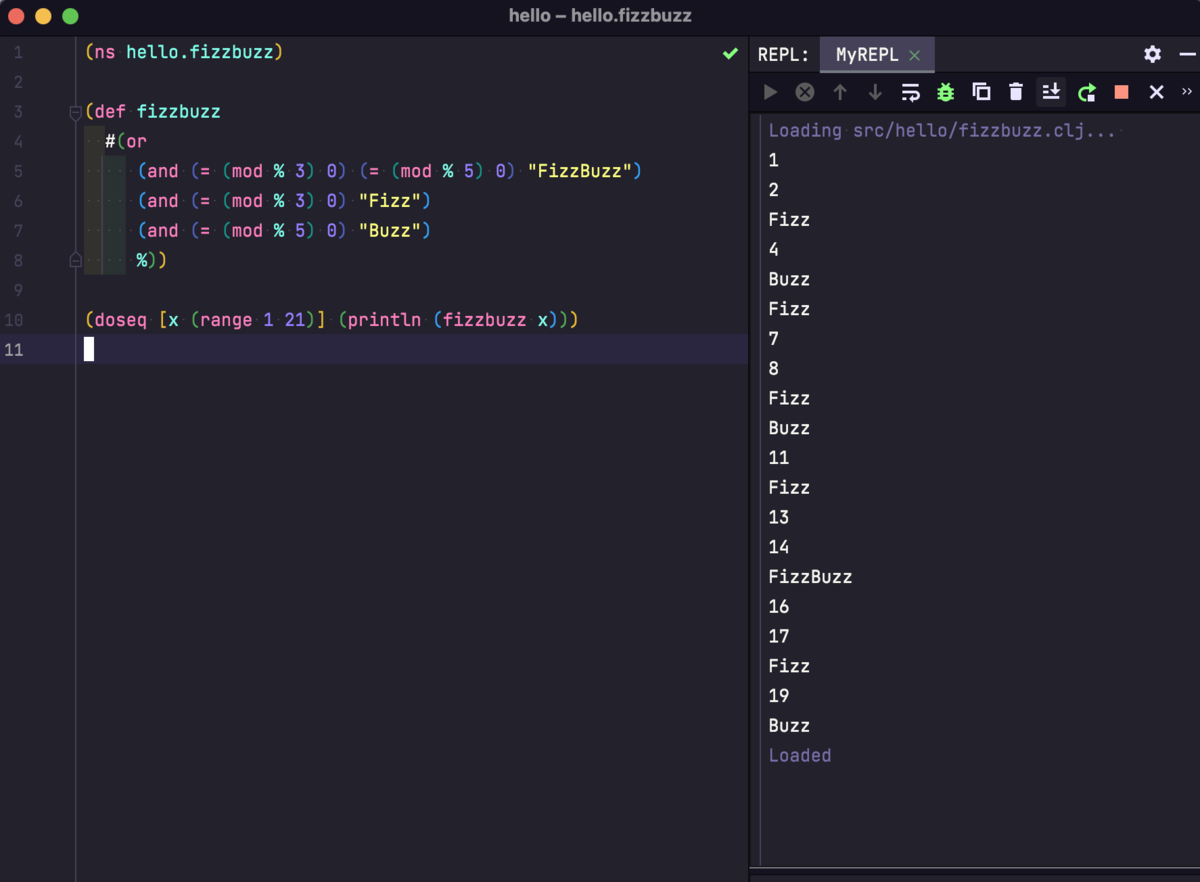This screenshot has width=1200, height=882.
Task: Start the debugger with the green bug icon
Action: tap(945, 92)
